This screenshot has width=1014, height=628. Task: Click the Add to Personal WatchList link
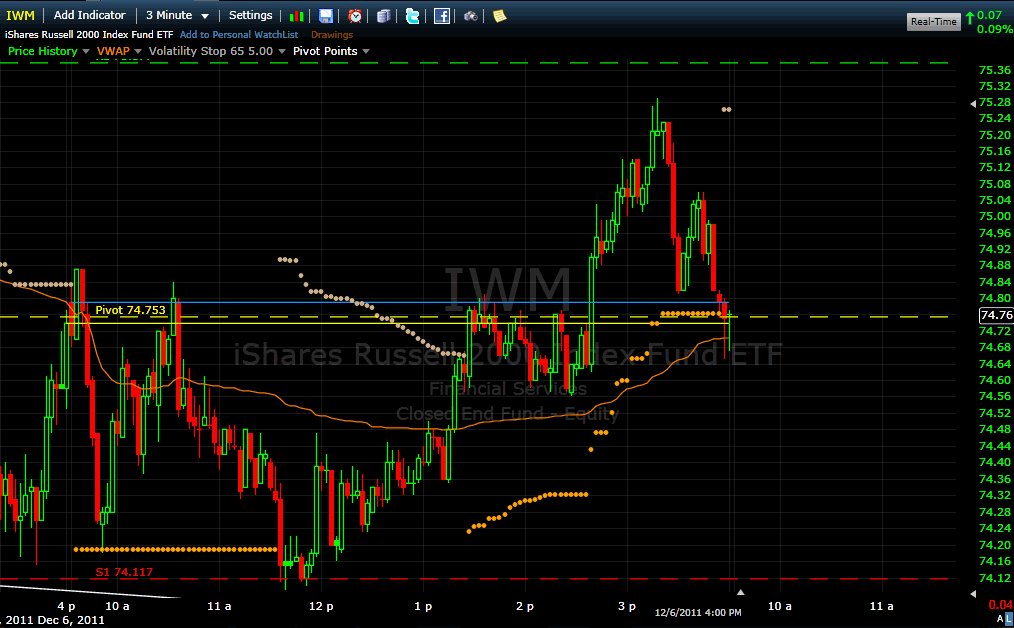239,35
